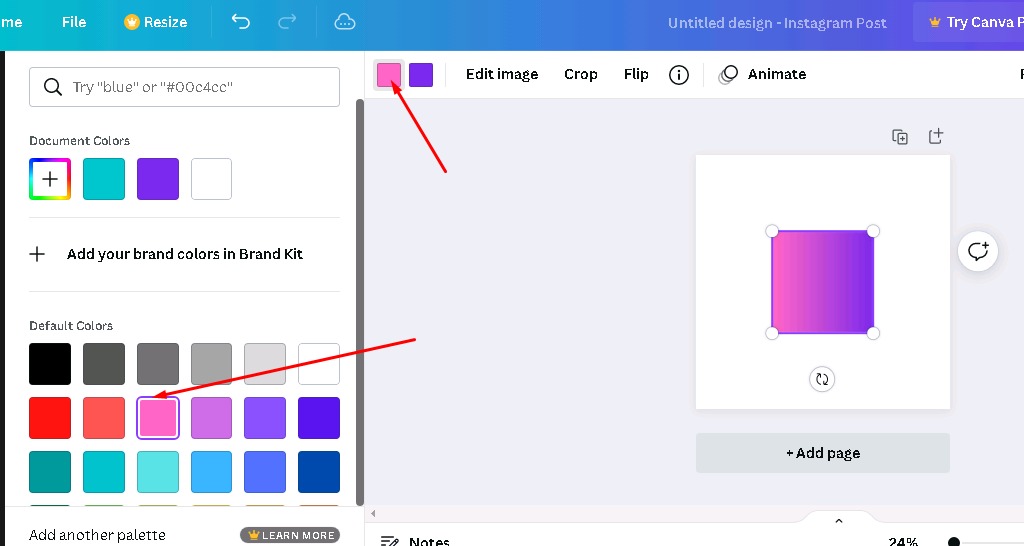Open the Resize option

[155, 22]
